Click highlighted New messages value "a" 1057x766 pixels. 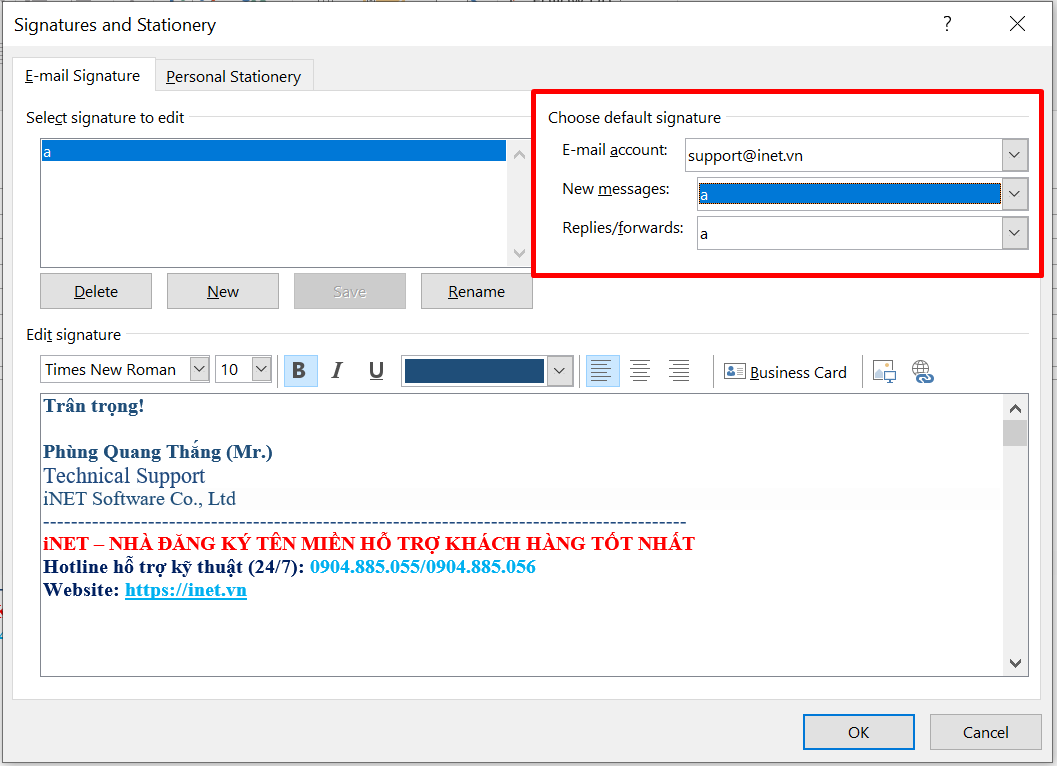click(849, 194)
